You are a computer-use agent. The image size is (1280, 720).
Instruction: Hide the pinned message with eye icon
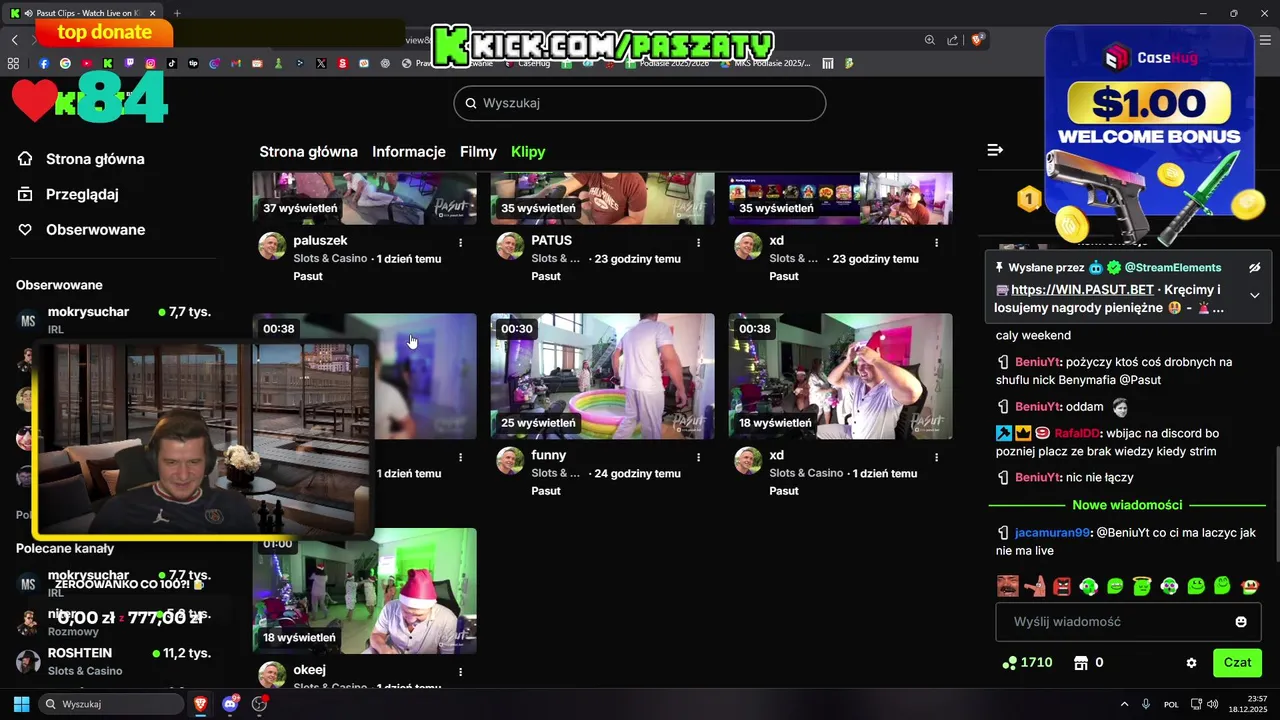[1254, 268]
